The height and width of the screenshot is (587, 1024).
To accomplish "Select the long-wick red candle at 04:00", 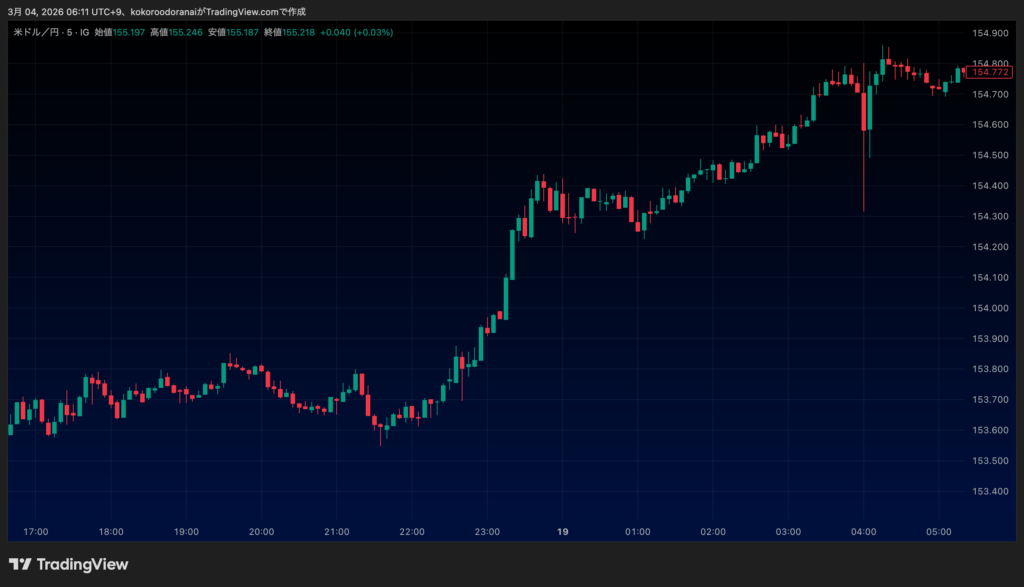I will tap(863, 108).
